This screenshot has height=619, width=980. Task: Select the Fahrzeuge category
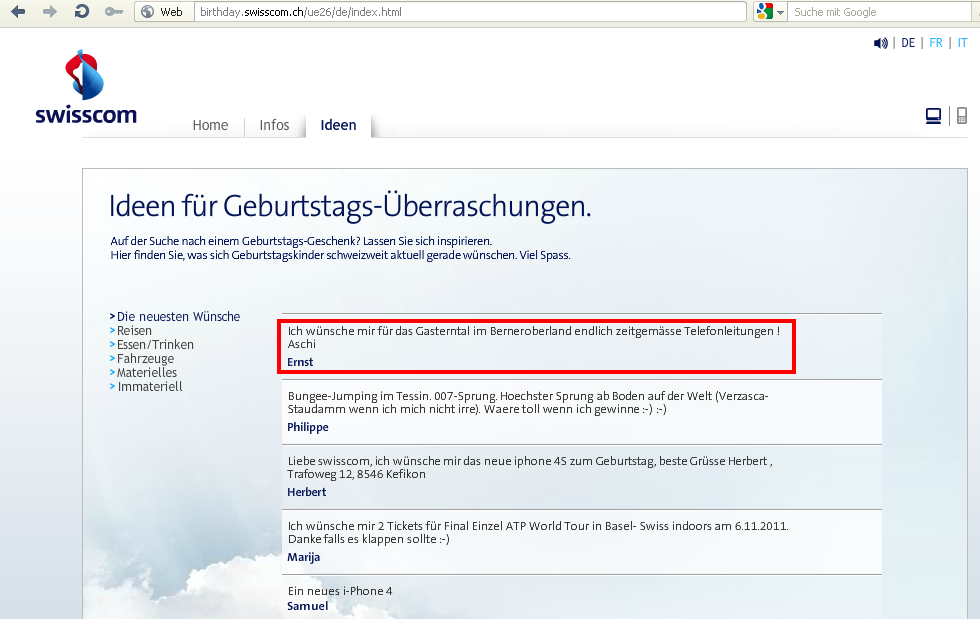(145, 359)
